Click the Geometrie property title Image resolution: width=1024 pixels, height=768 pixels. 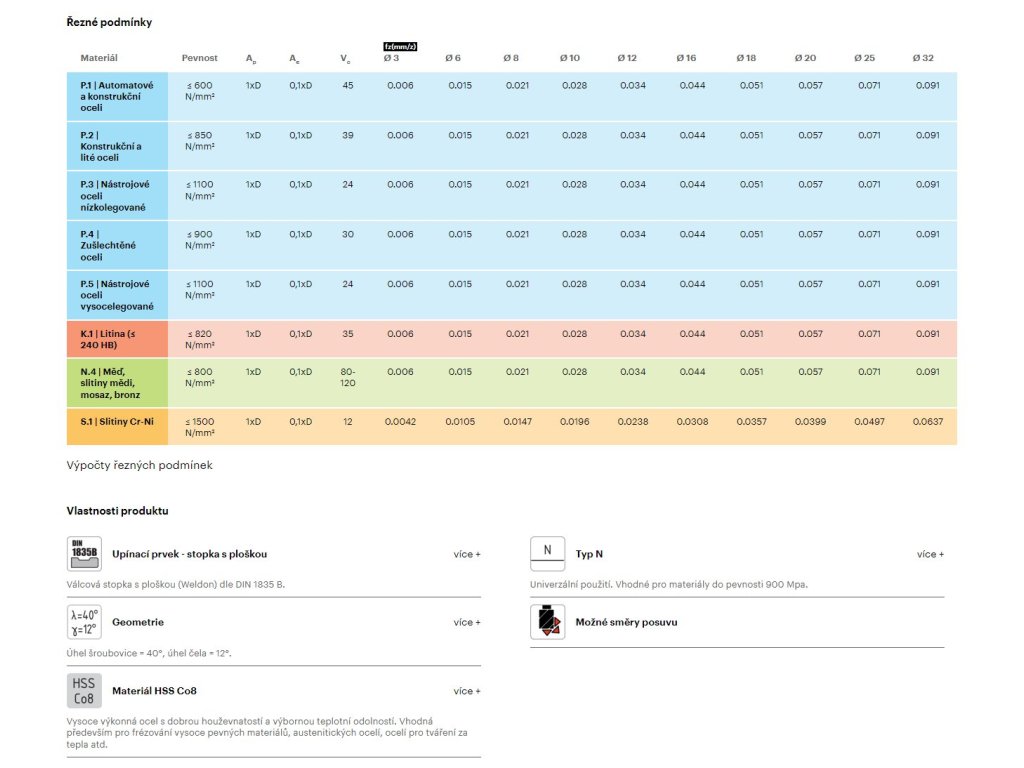138,622
